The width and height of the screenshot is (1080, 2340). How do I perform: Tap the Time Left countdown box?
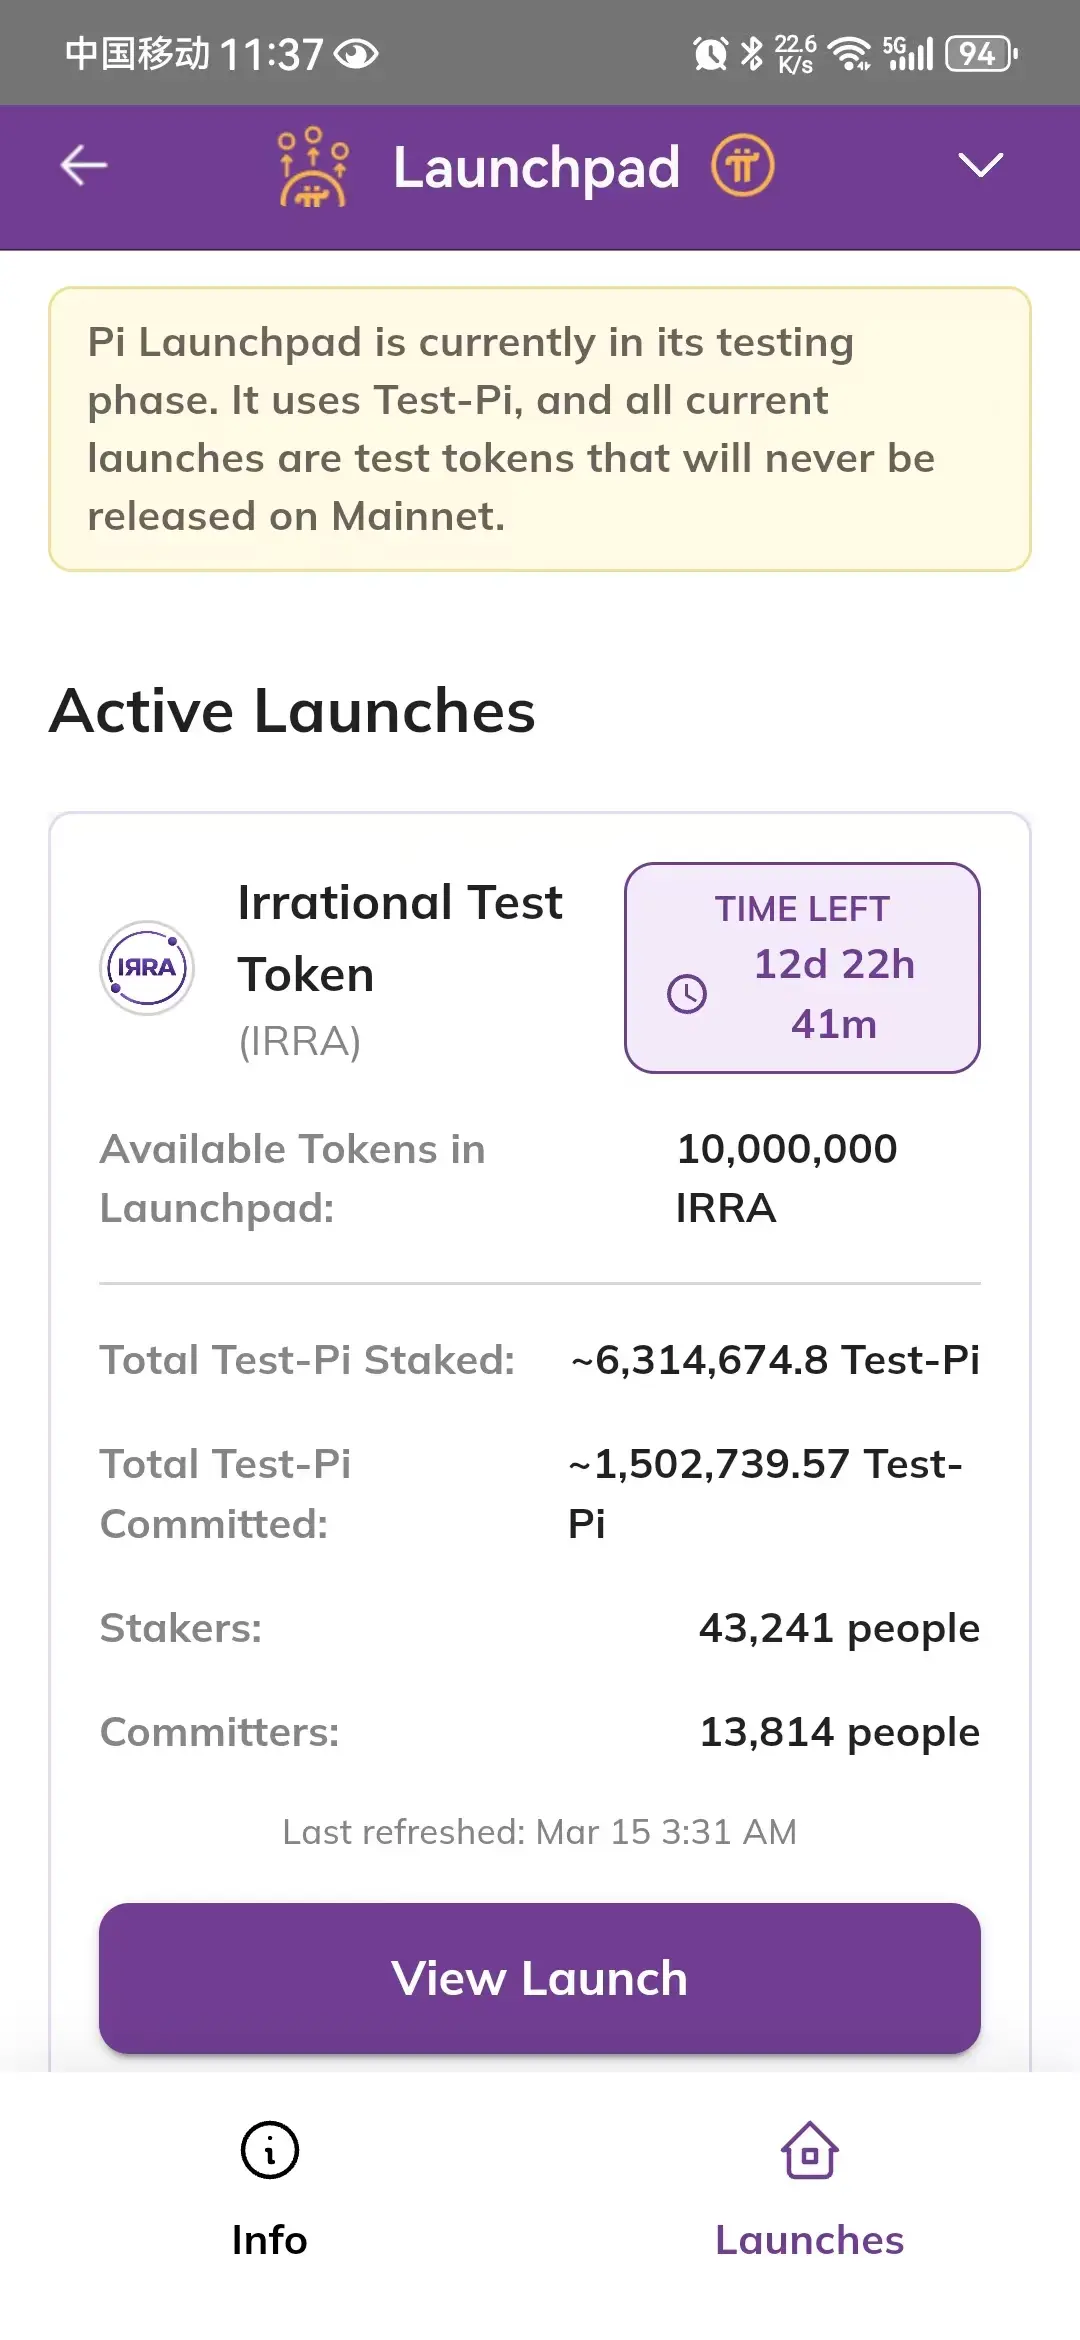[x=802, y=967]
